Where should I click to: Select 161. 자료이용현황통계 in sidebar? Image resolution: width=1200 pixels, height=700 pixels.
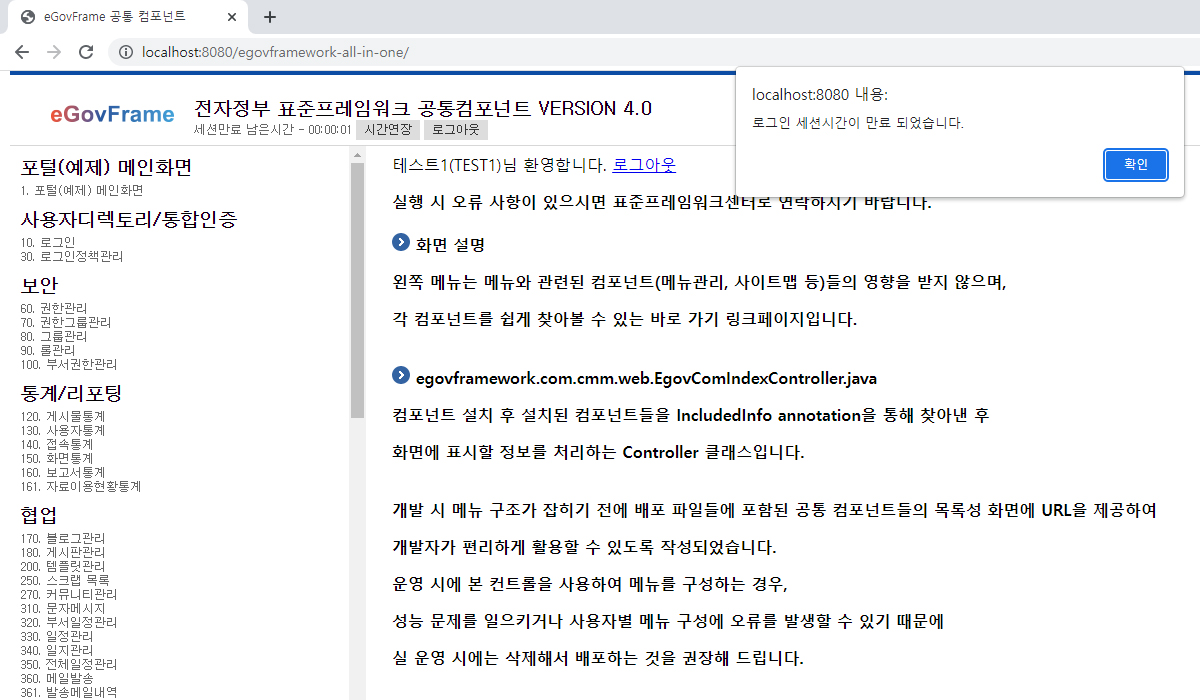[x=80, y=486]
